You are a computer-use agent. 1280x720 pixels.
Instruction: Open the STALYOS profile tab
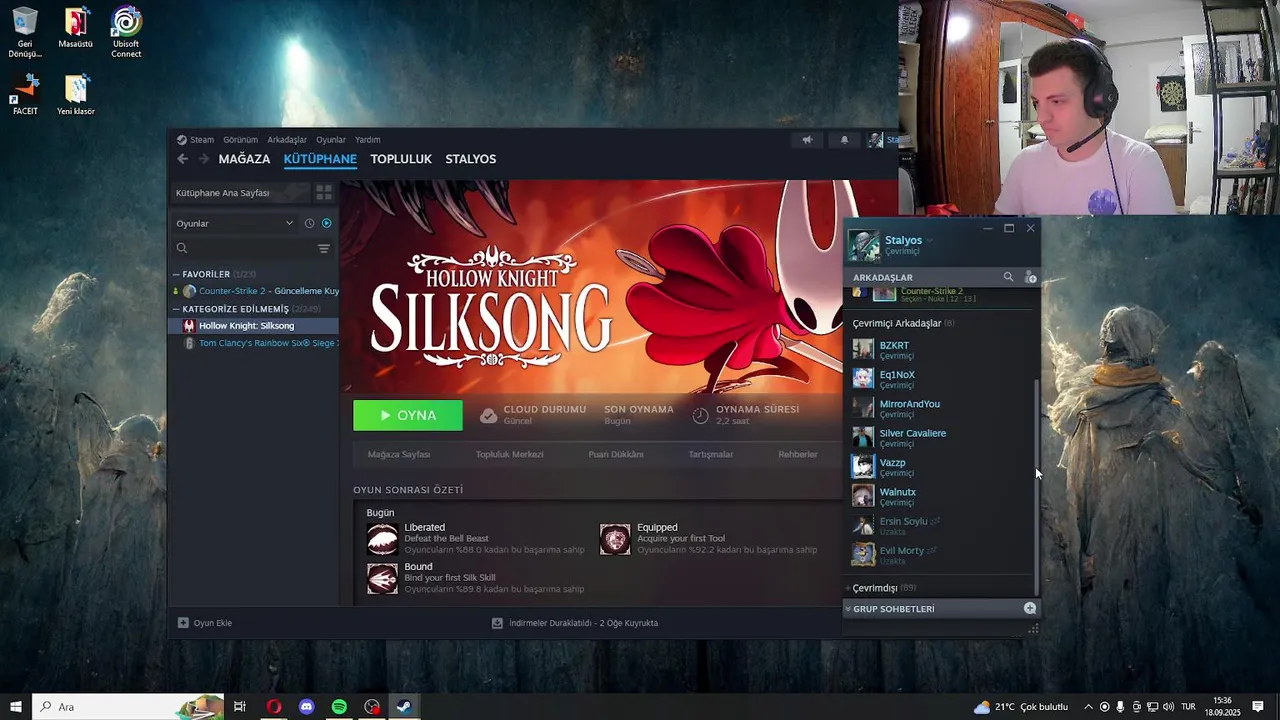[470, 159]
